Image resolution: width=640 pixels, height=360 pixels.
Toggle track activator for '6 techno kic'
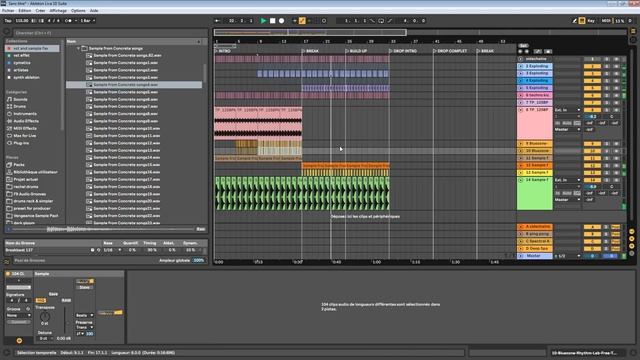pyautogui.click(x=592, y=95)
